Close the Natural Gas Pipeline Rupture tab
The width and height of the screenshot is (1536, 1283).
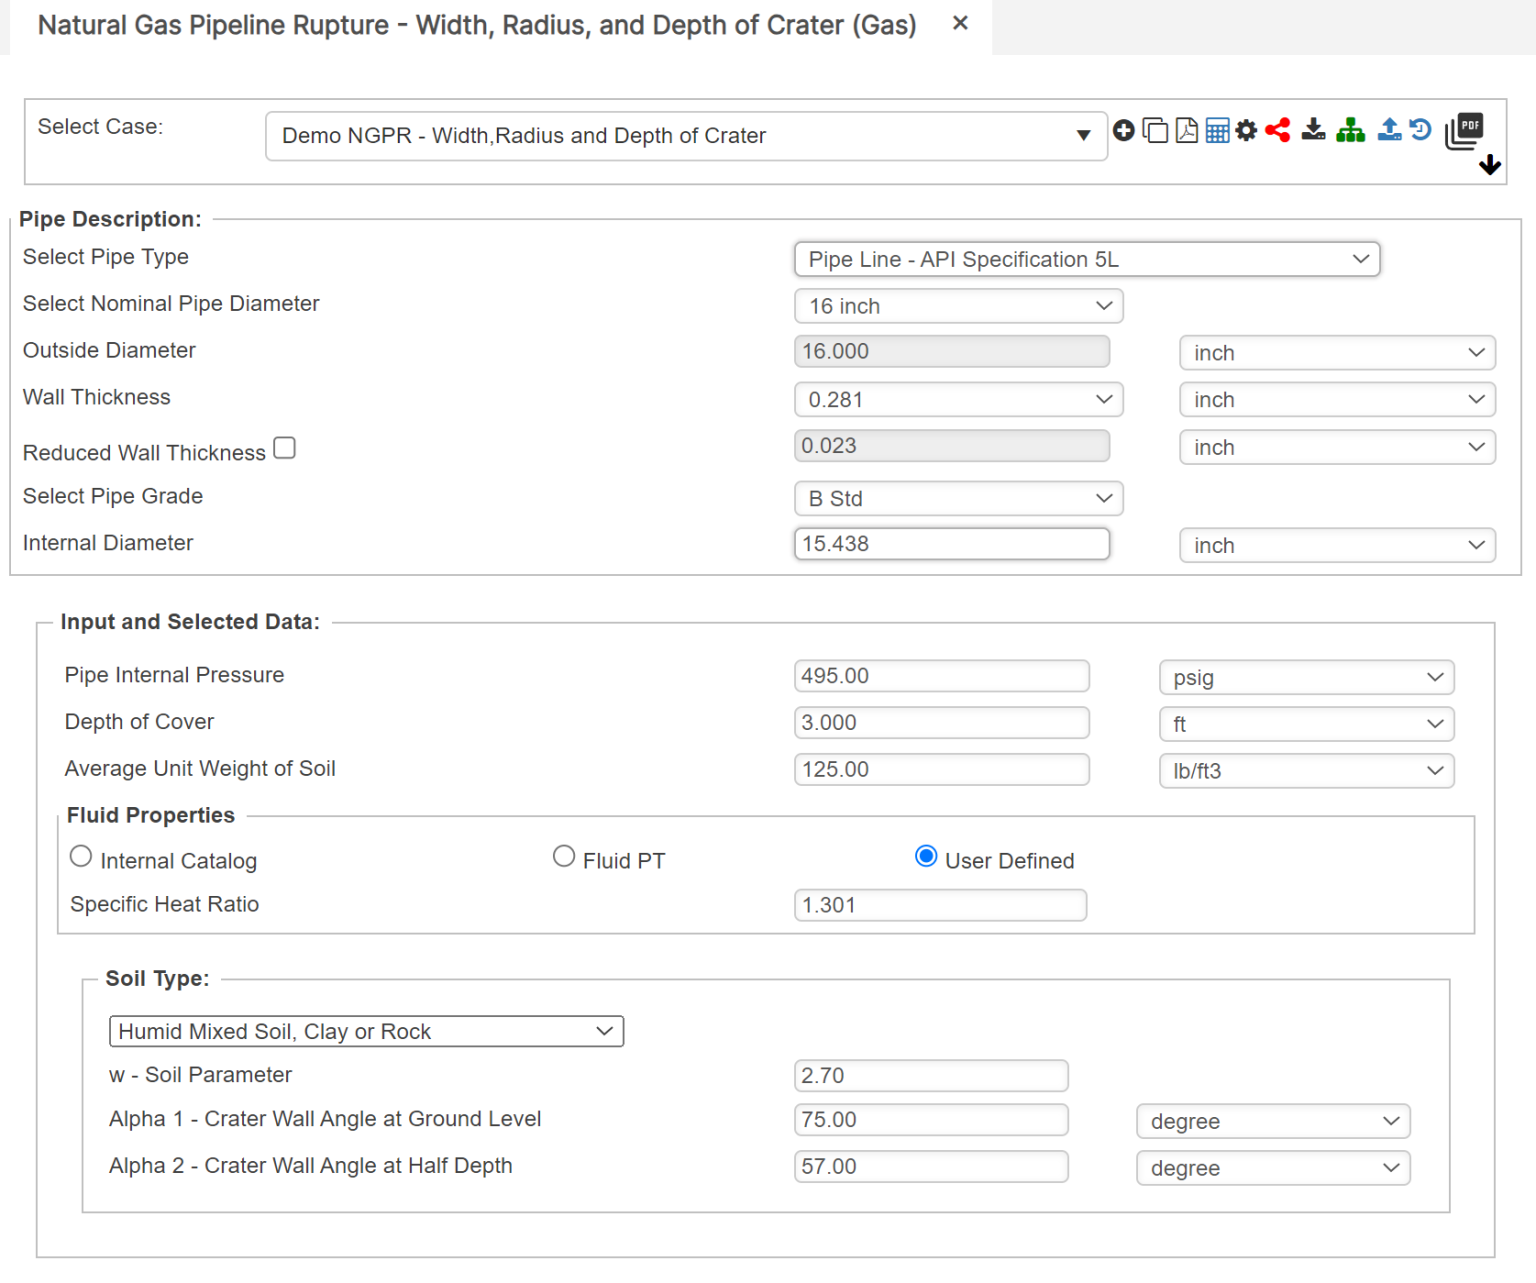[960, 23]
